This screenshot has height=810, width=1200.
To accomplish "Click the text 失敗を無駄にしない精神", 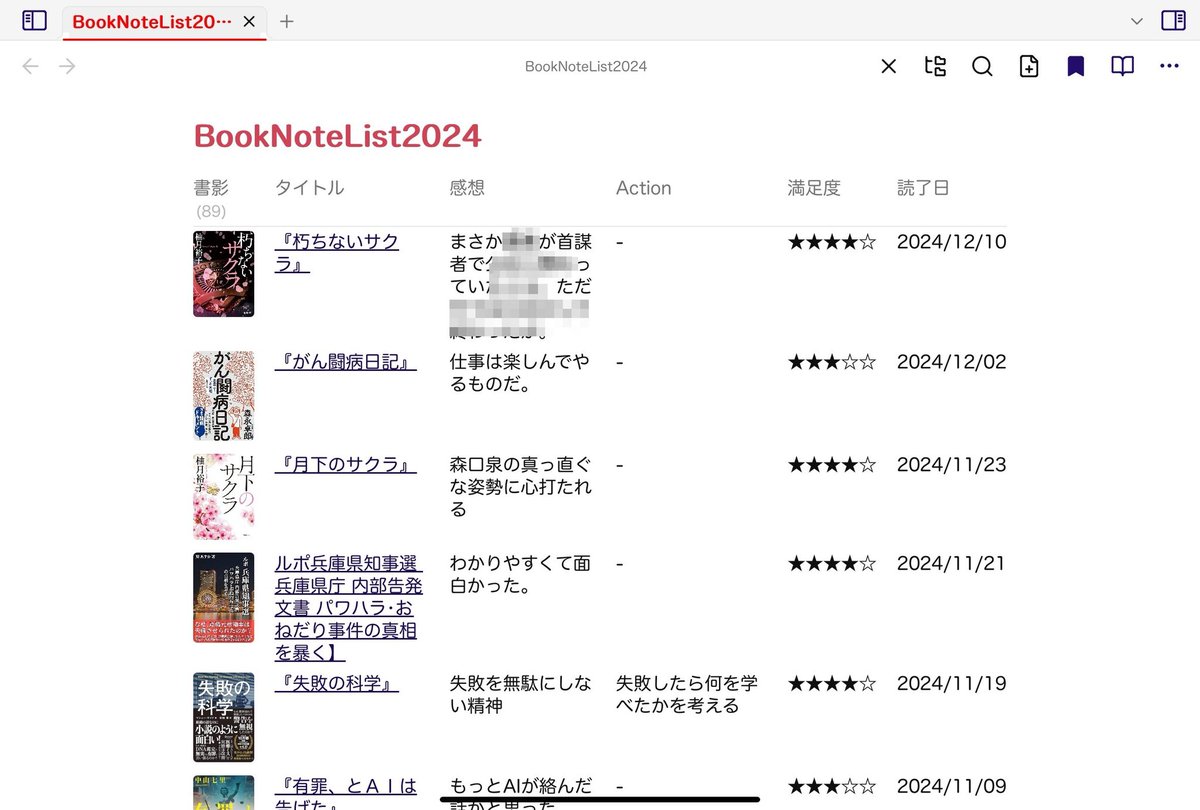I will pos(520,695).
